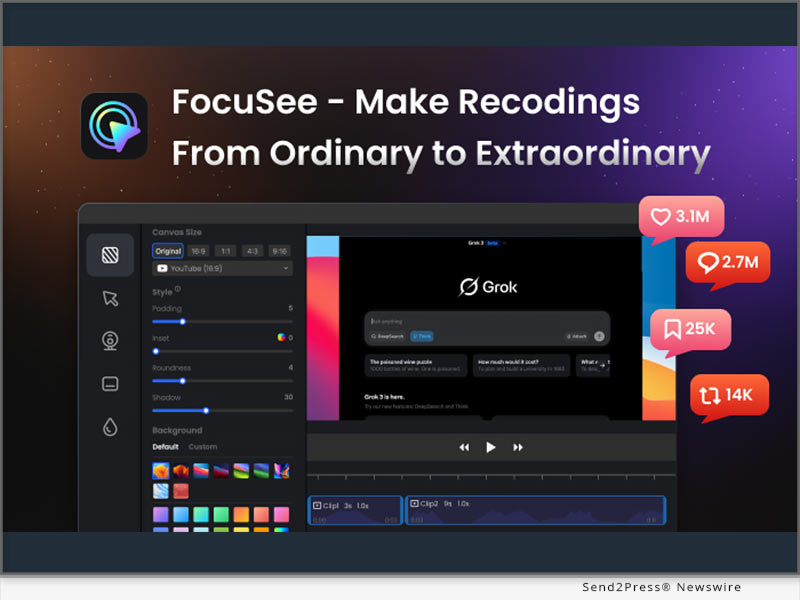Expand the YouTube (16:9) preset dropdown

click(x=221, y=268)
